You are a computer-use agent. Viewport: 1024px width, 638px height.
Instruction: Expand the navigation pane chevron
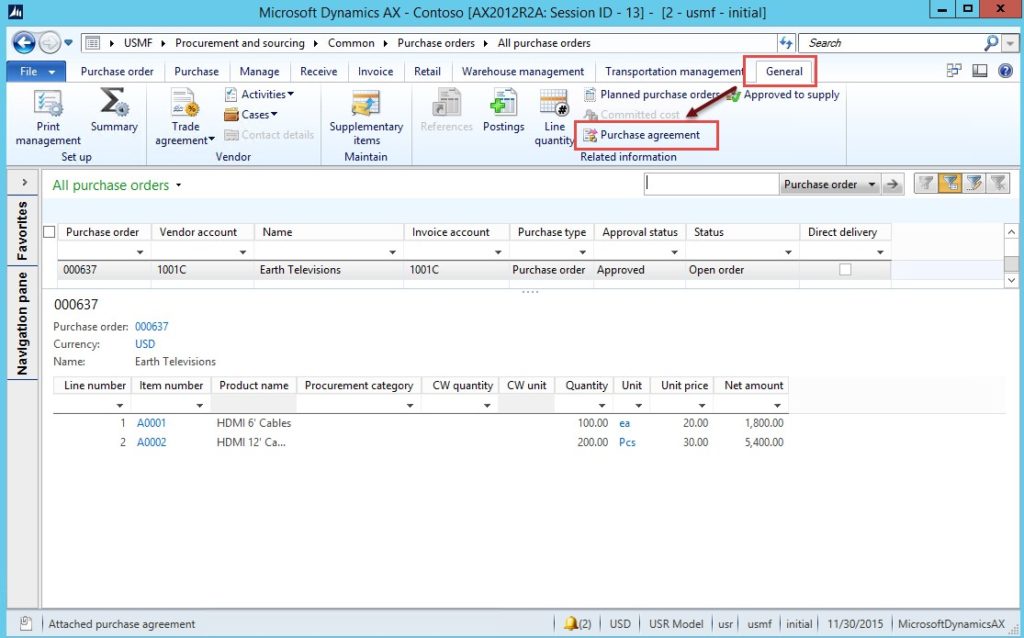[24, 182]
